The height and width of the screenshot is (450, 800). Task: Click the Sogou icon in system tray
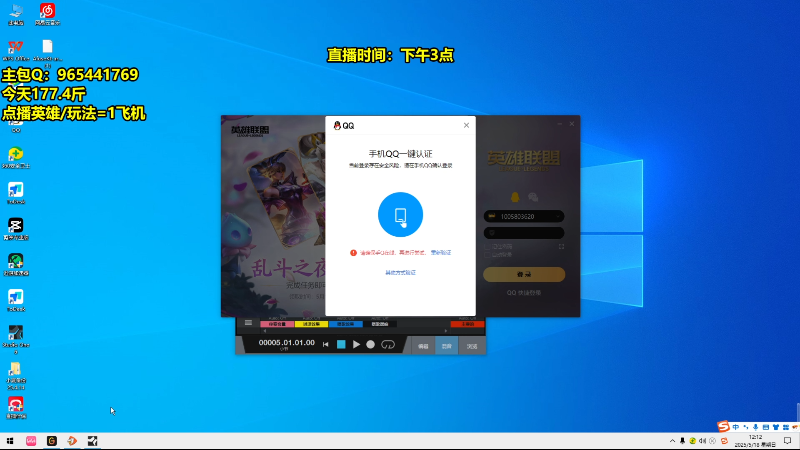tap(724, 441)
